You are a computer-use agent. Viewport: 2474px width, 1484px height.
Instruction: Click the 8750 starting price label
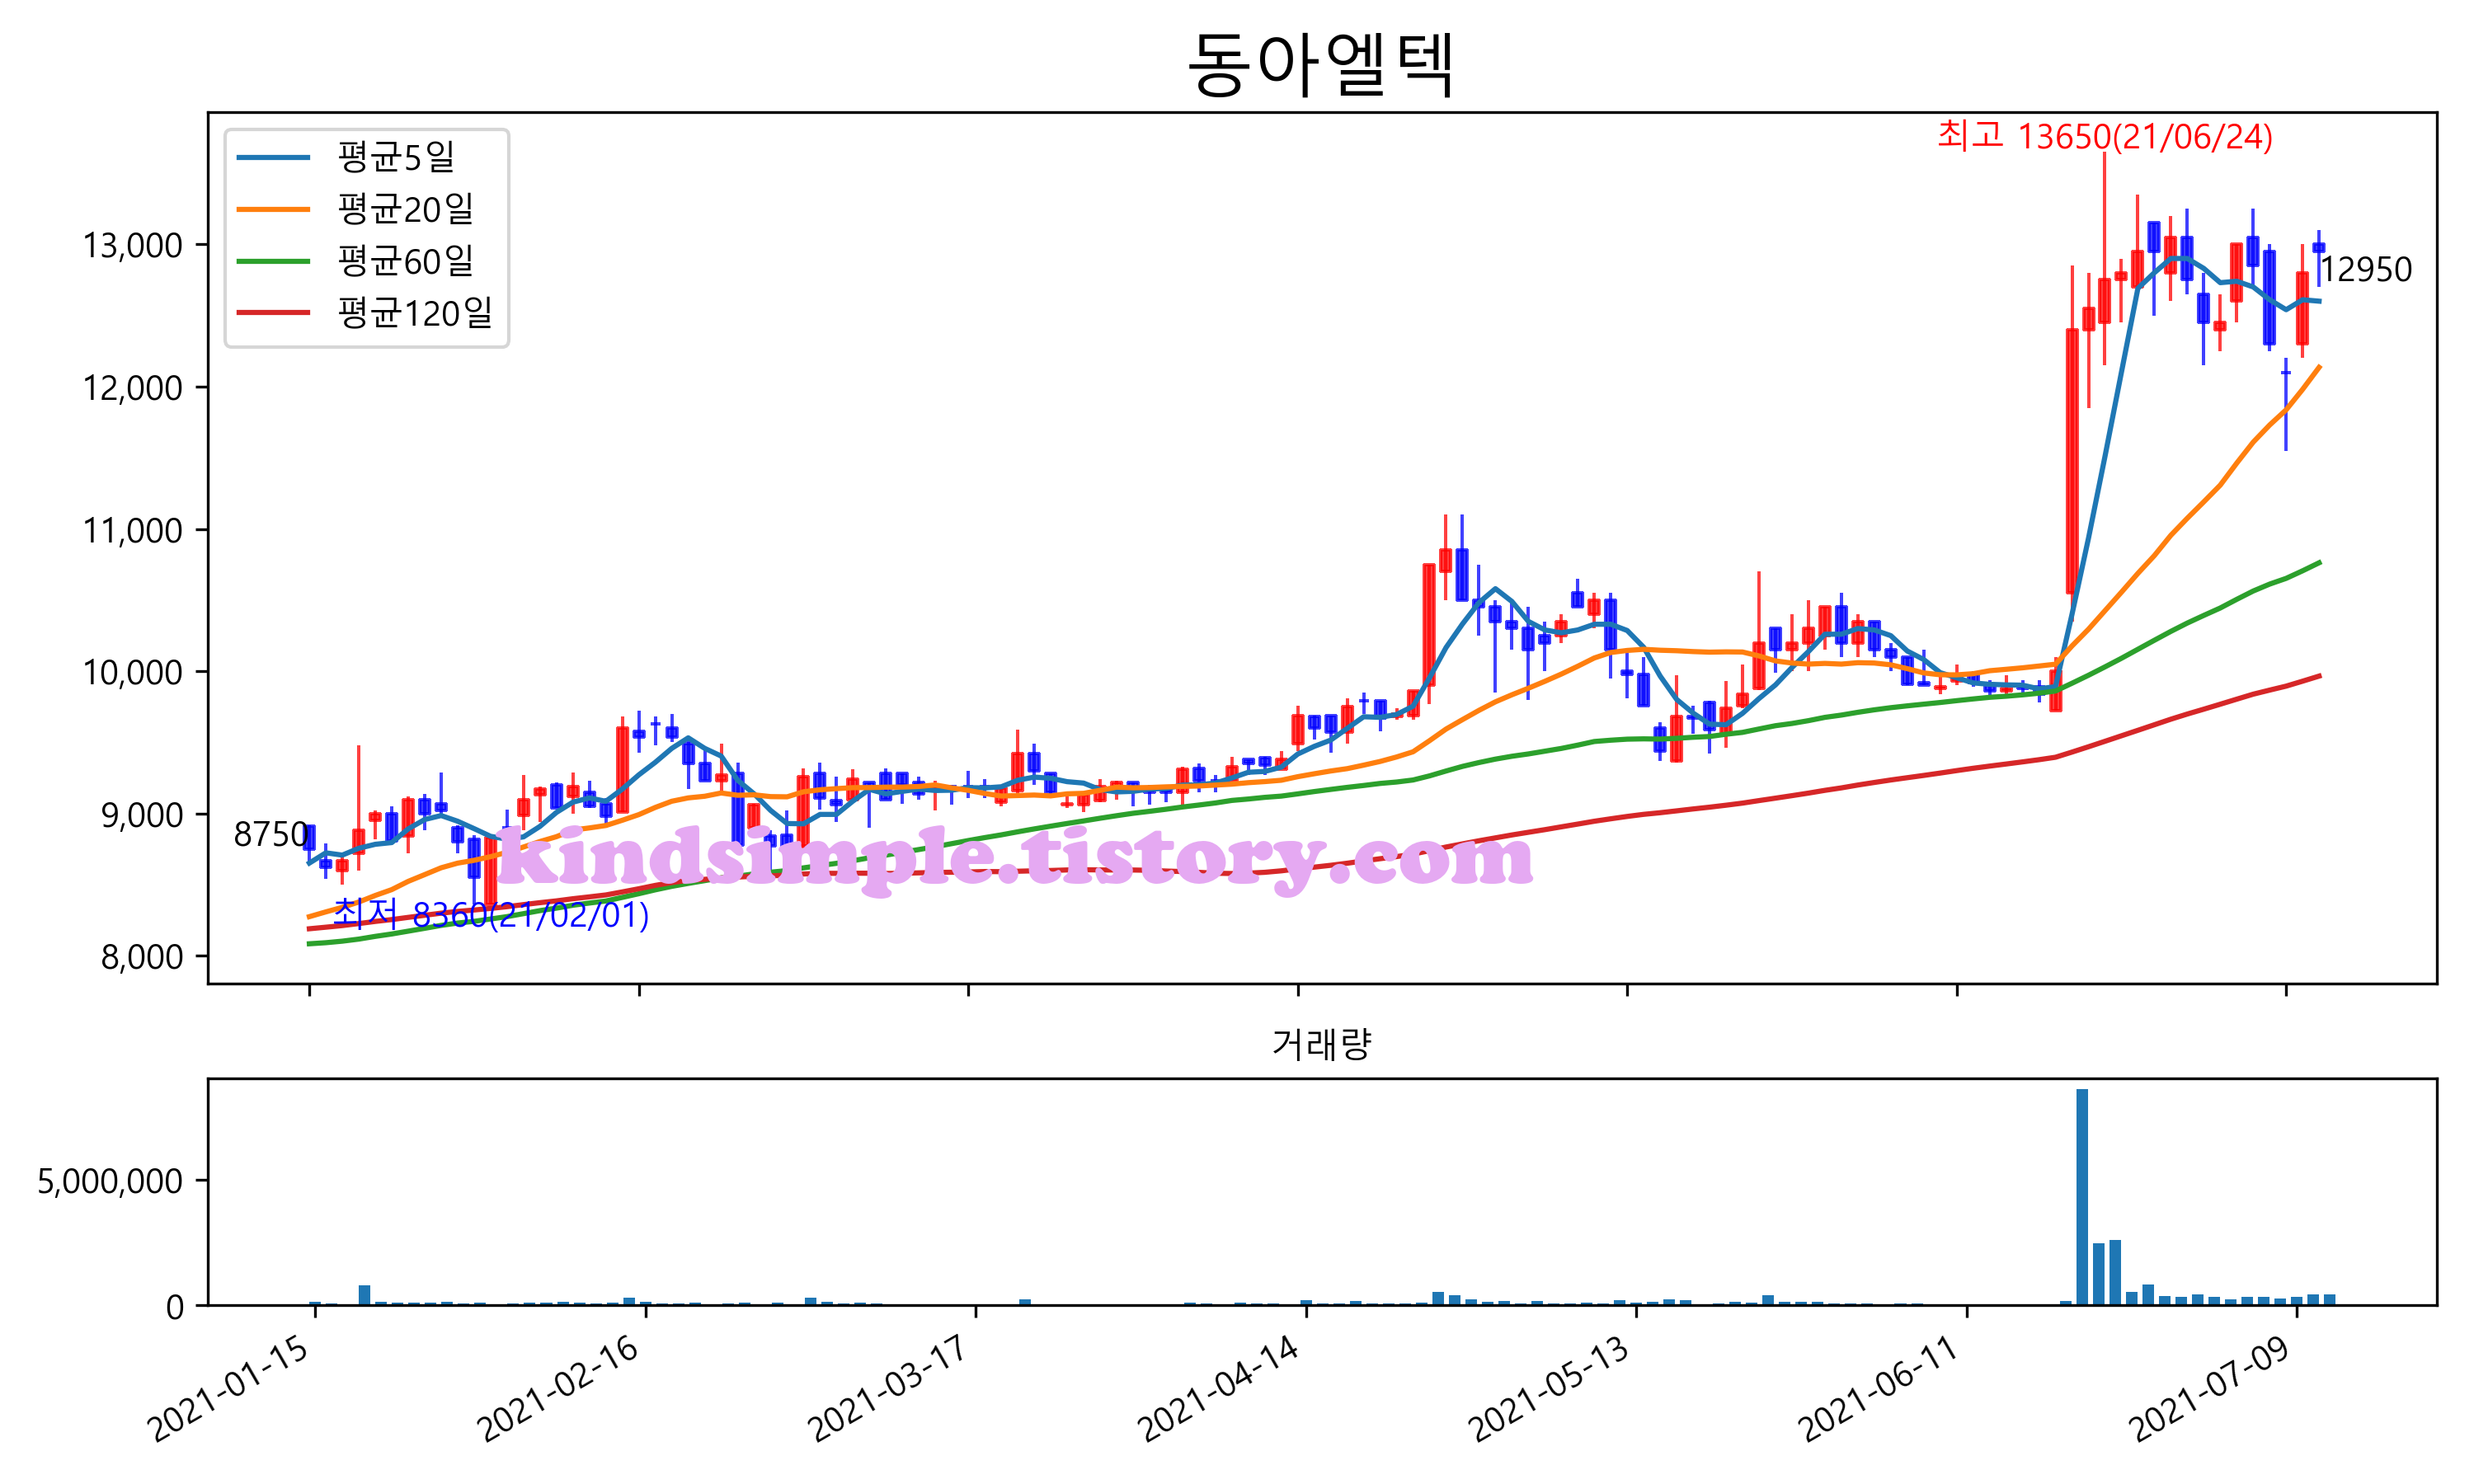pos(270,834)
